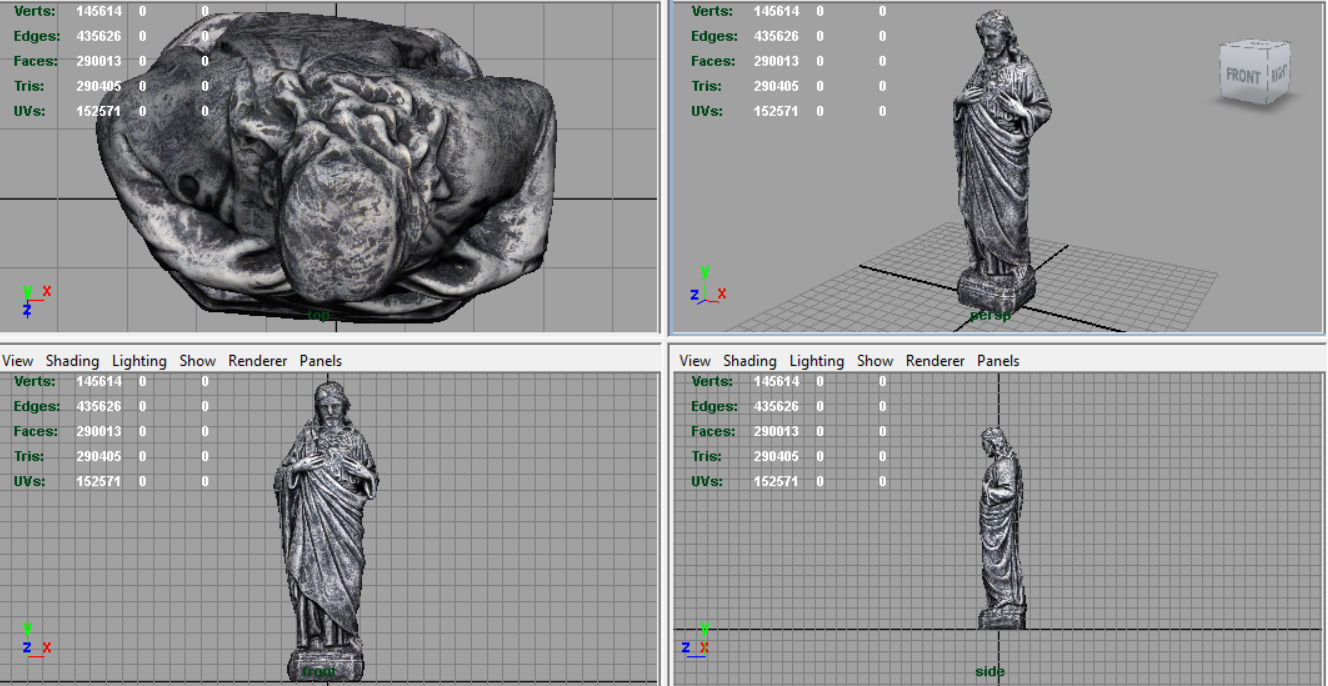Viewport: 1328px width, 686px height.
Task: Open Renderer menu in side viewport
Action: 935,361
